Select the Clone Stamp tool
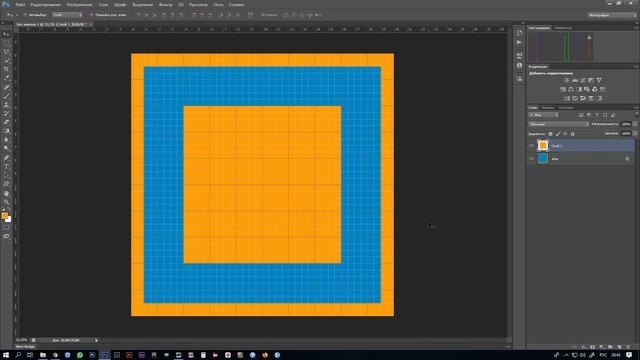Screen dimensions: 640x360 click(x=6, y=105)
